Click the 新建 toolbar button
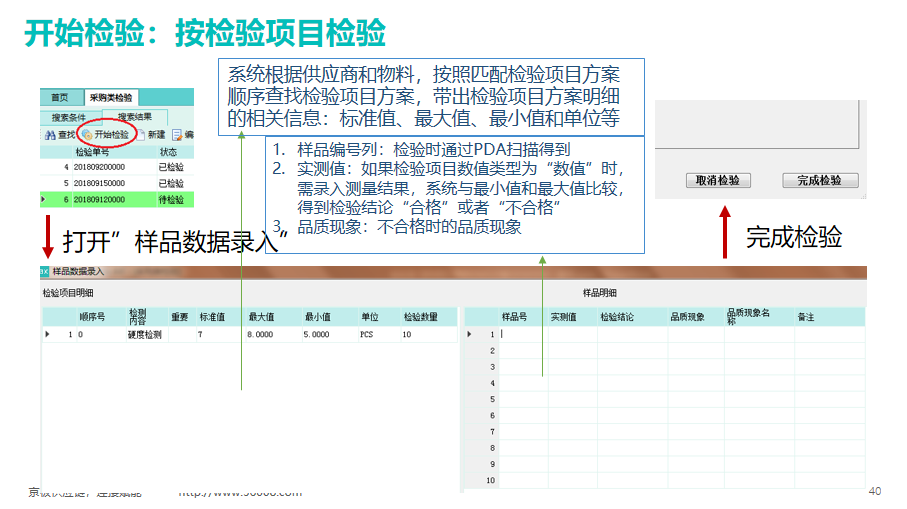This screenshot has height=509, width=907. click(x=152, y=135)
